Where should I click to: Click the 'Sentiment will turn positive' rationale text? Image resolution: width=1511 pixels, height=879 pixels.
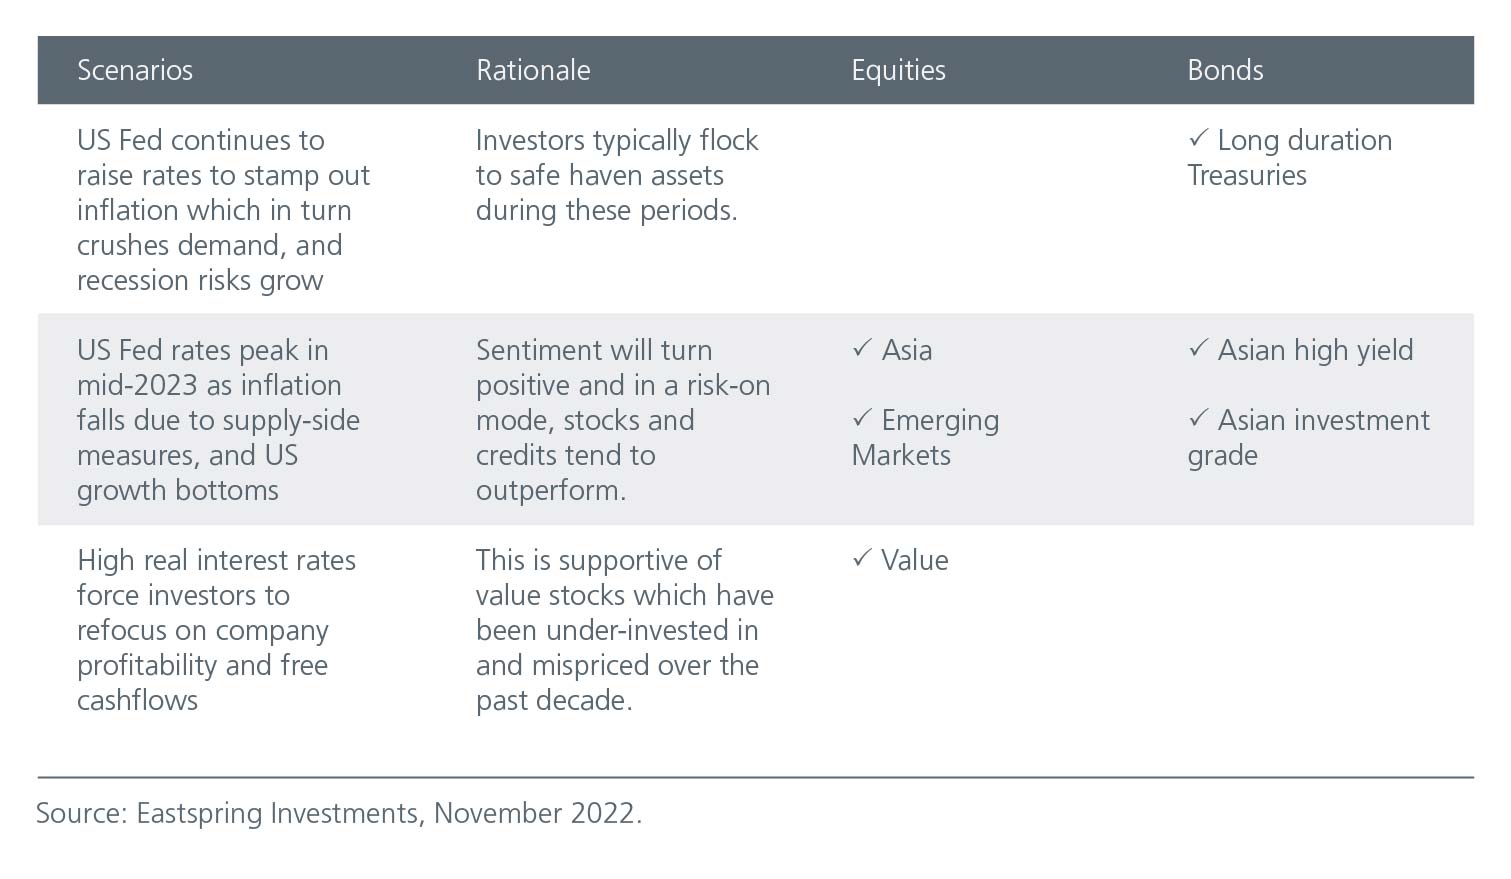(623, 420)
